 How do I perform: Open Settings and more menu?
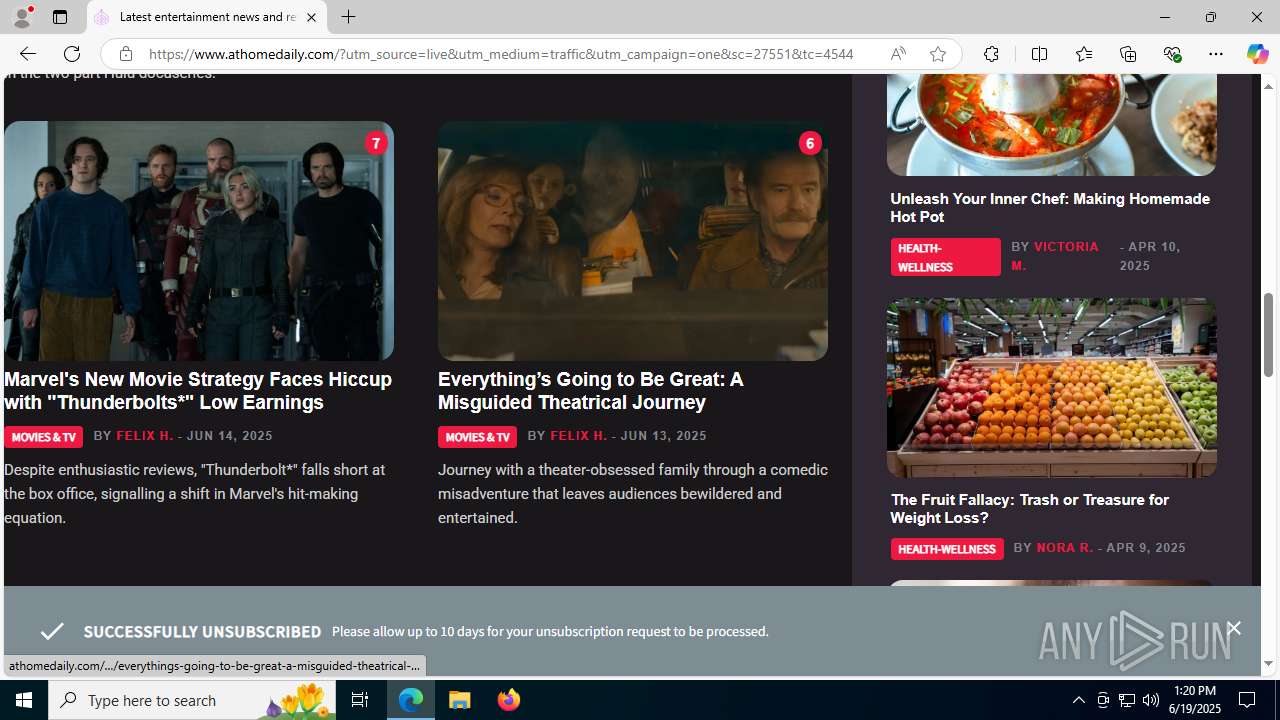pyautogui.click(x=1216, y=54)
